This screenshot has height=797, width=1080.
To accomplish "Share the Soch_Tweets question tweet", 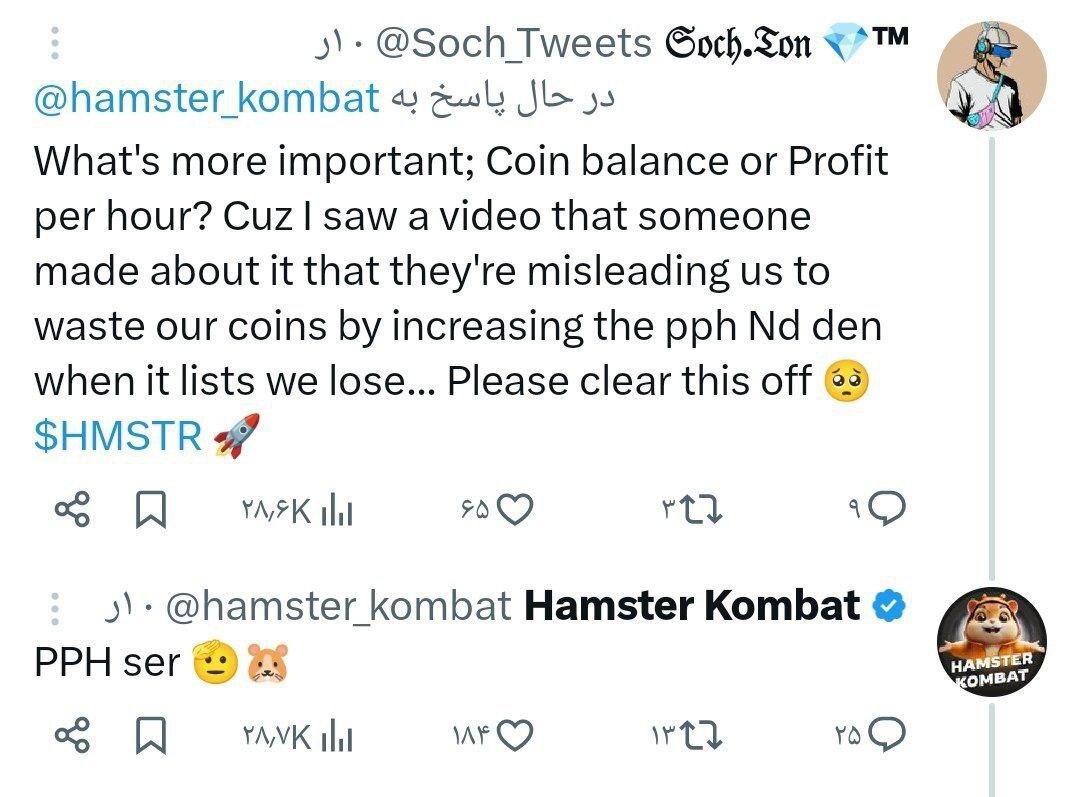I will click(x=71, y=512).
